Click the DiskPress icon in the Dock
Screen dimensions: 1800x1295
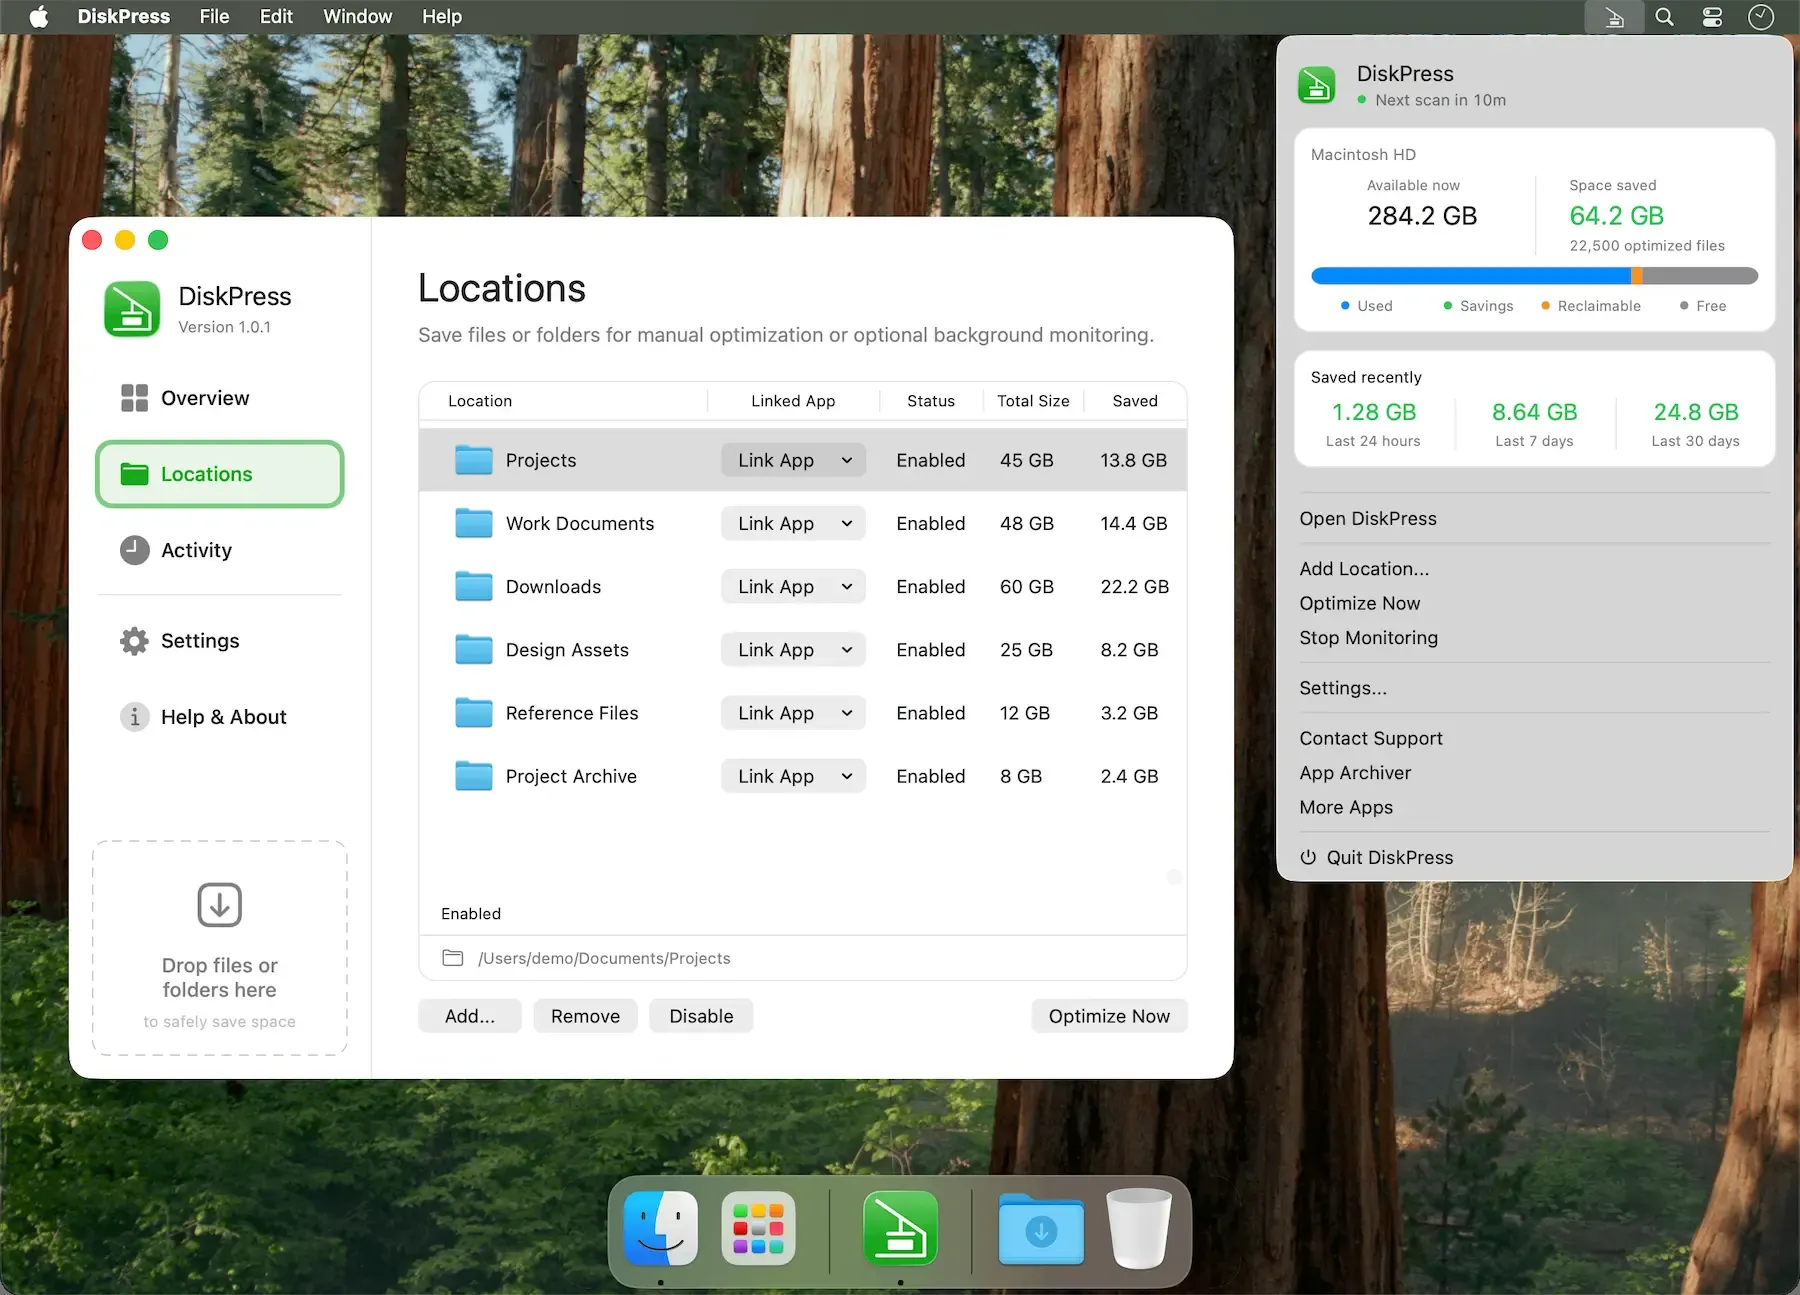pos(900,1228)
